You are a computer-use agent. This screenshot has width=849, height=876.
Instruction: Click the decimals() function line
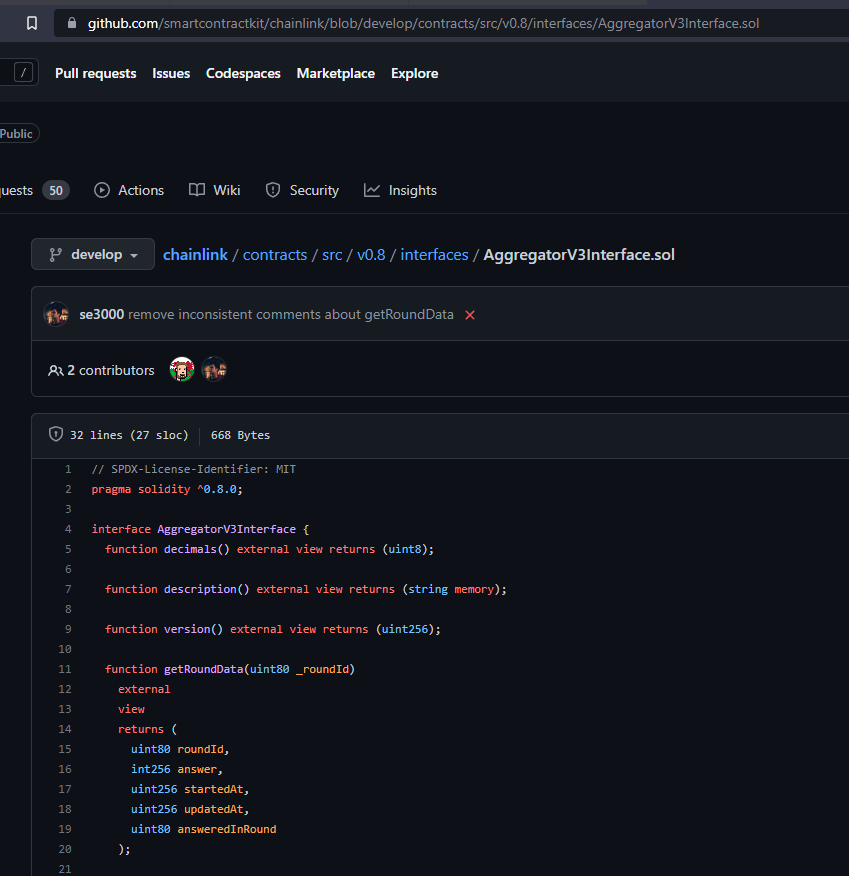(x=269, y=549)
